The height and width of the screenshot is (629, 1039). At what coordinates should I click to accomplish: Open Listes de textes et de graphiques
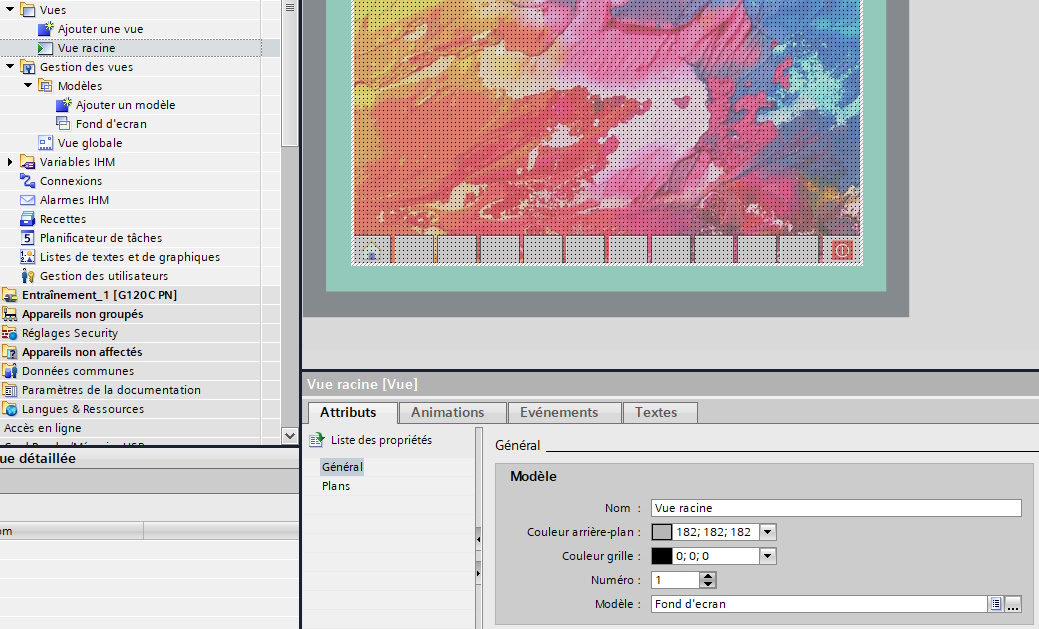click(129, 257)
